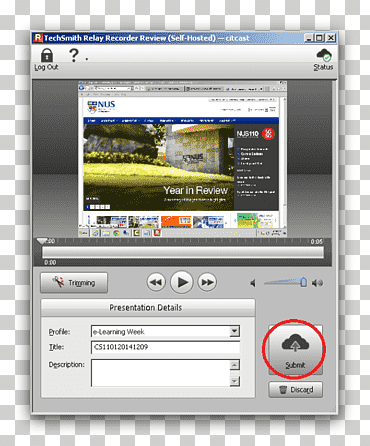Viewport: 370px width, 446px height.
Task: Click the loud speaker icon
Action: (317, 283)
